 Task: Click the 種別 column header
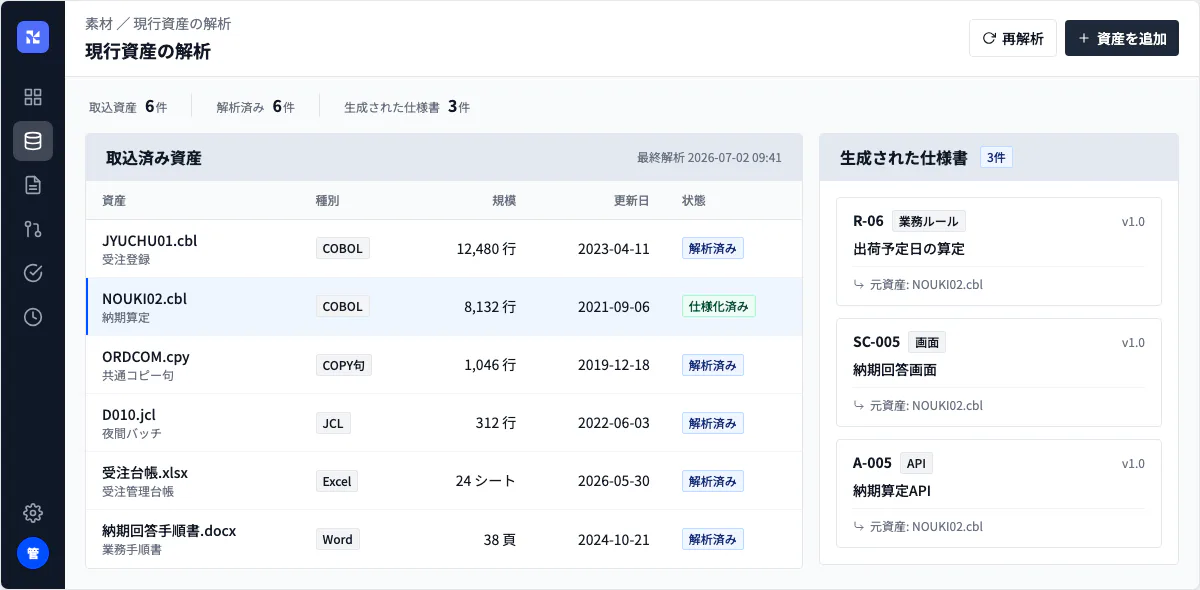point(328,201)
